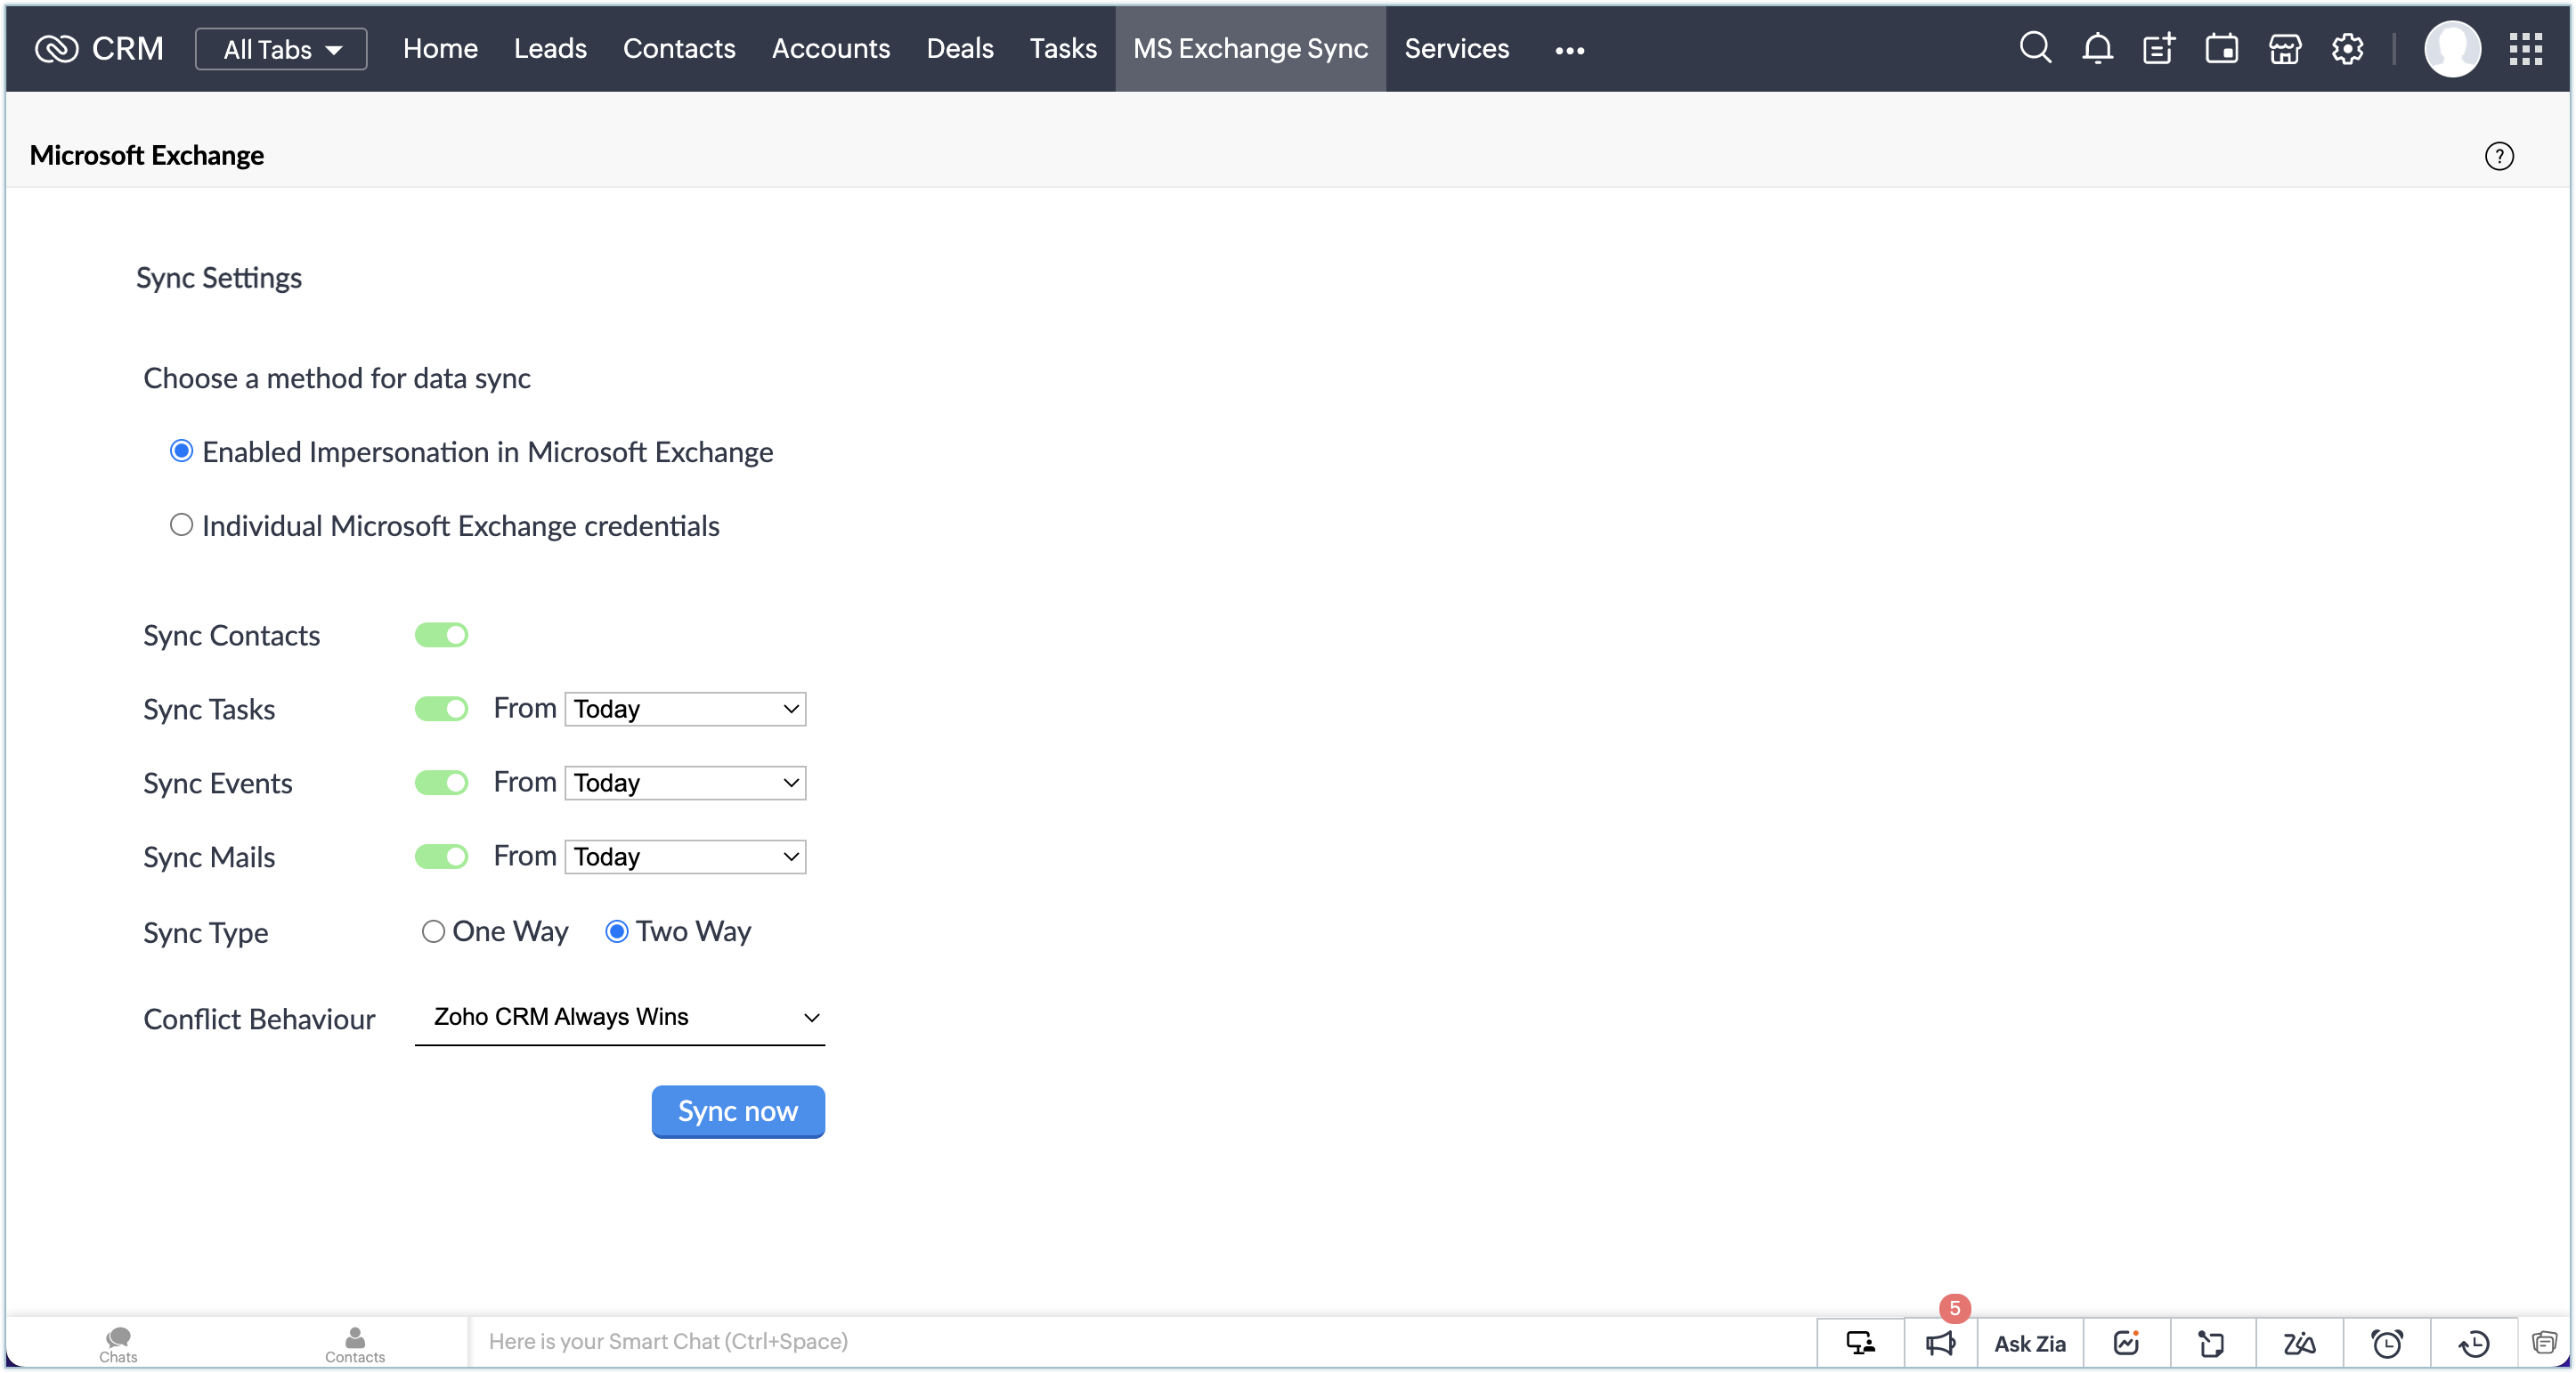Disable the Sync Contacts toggle

(x=441, y=635)
